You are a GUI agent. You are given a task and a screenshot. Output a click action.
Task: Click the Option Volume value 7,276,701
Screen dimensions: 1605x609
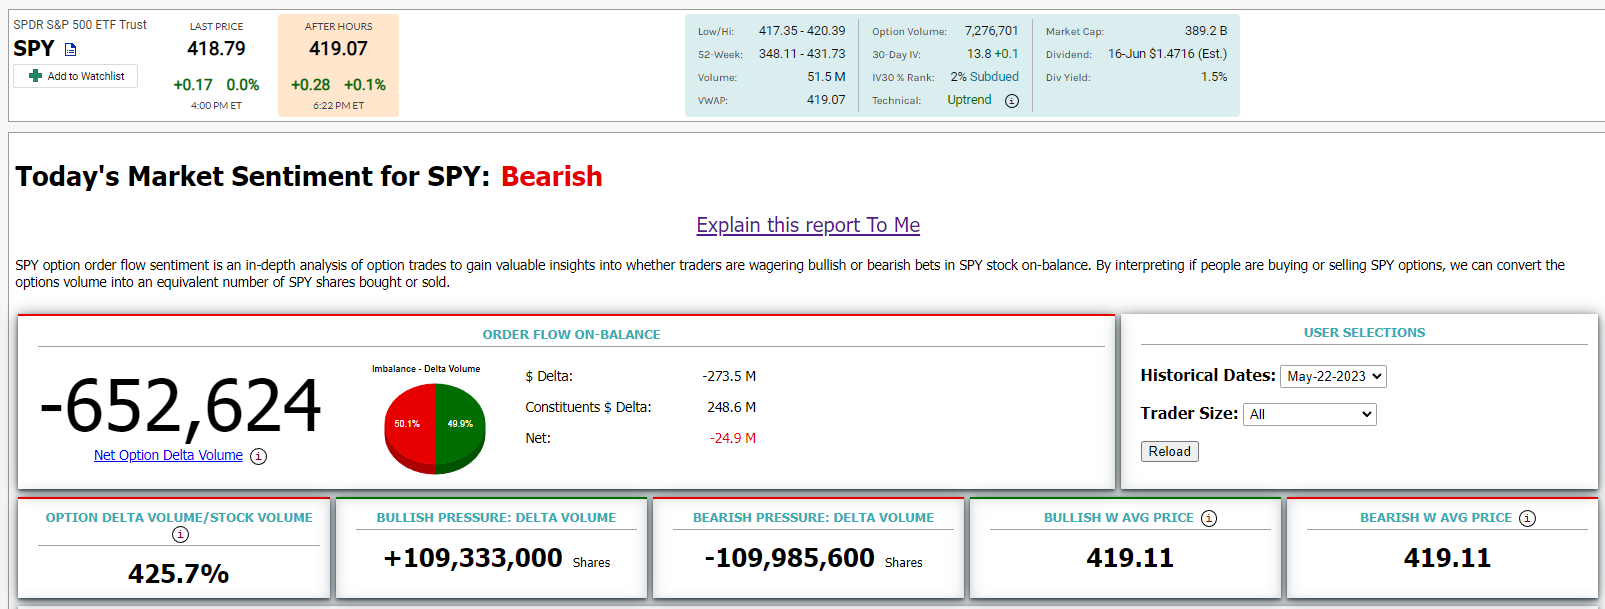991,31
